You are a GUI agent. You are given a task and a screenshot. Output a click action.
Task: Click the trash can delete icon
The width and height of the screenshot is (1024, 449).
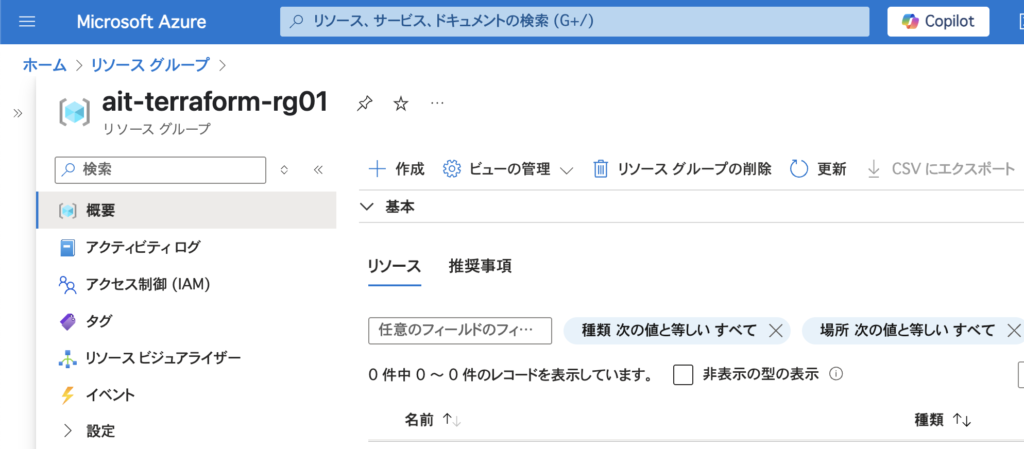coord(600,170)
